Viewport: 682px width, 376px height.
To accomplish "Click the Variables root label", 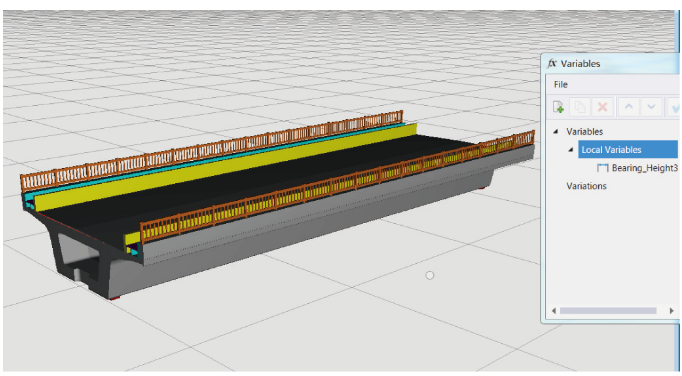I will 584,131.
